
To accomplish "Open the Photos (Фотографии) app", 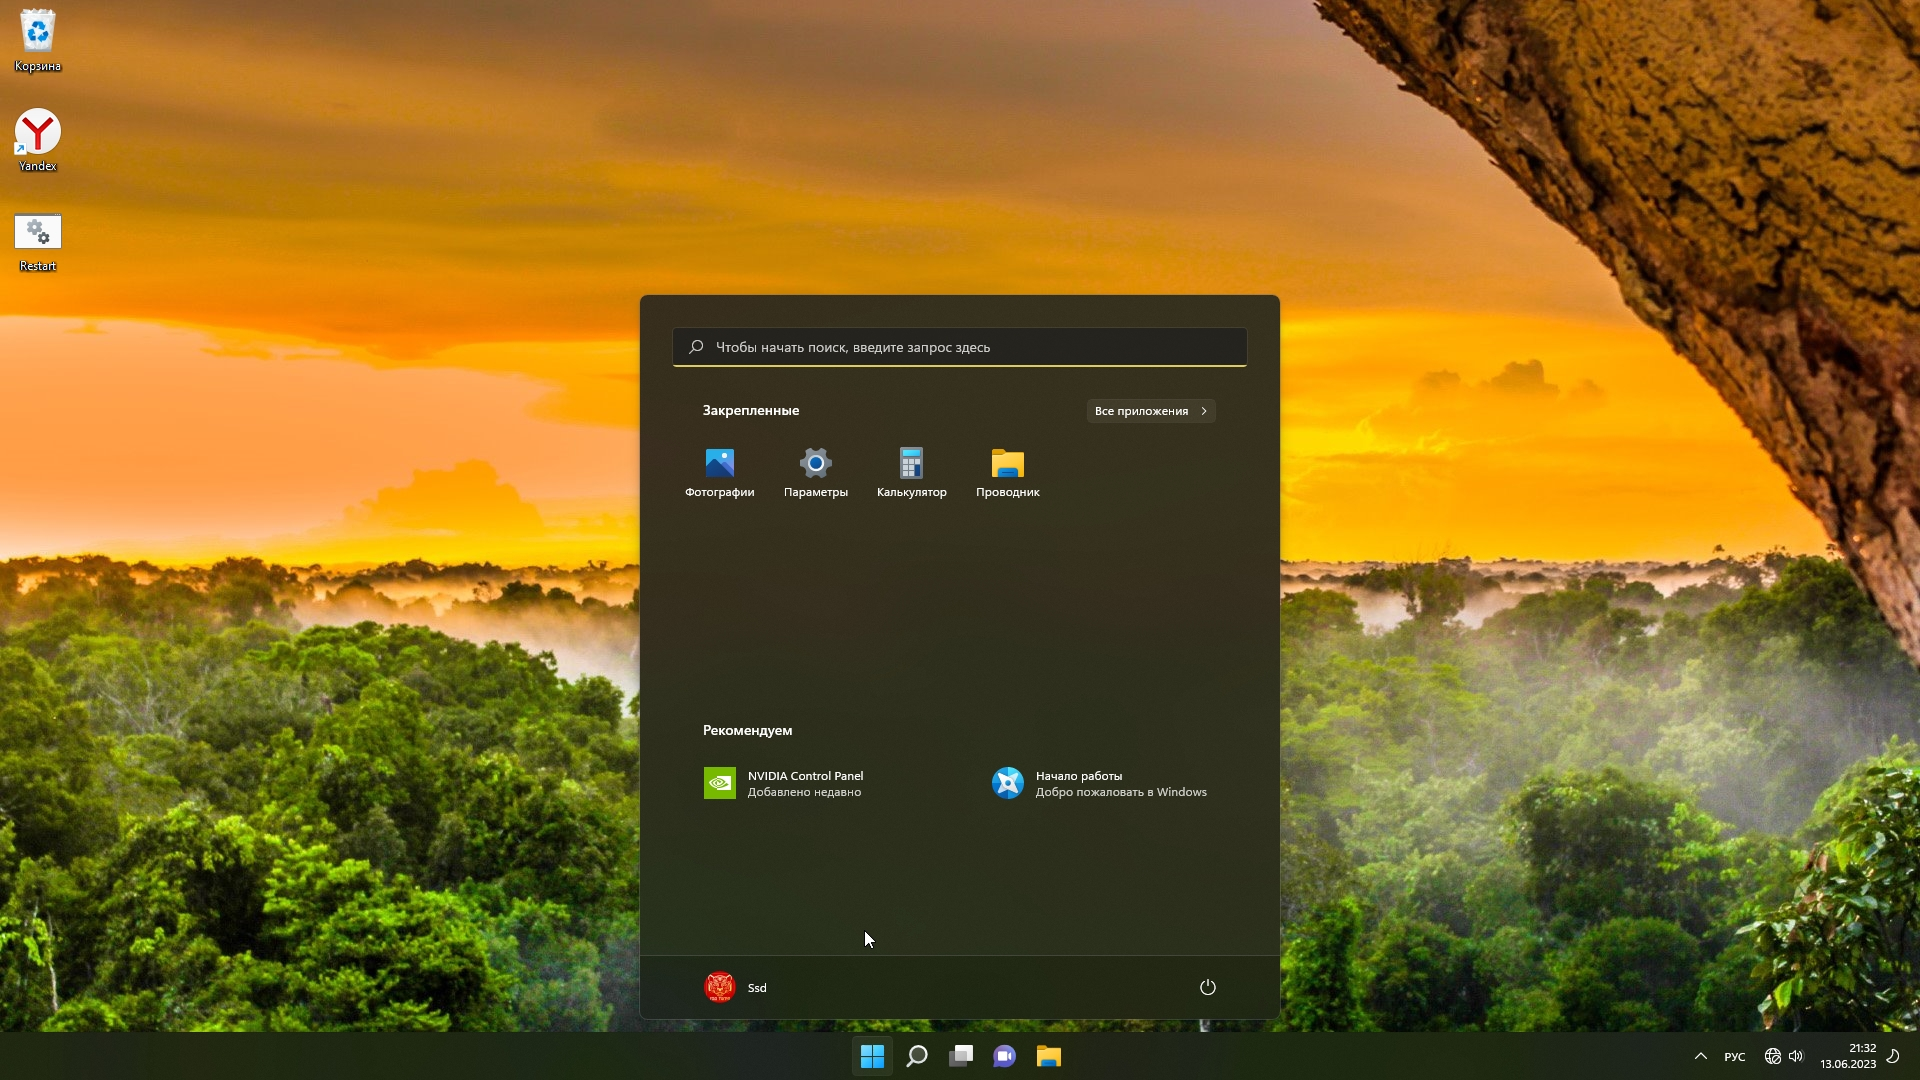I will [x=719, y=472].
